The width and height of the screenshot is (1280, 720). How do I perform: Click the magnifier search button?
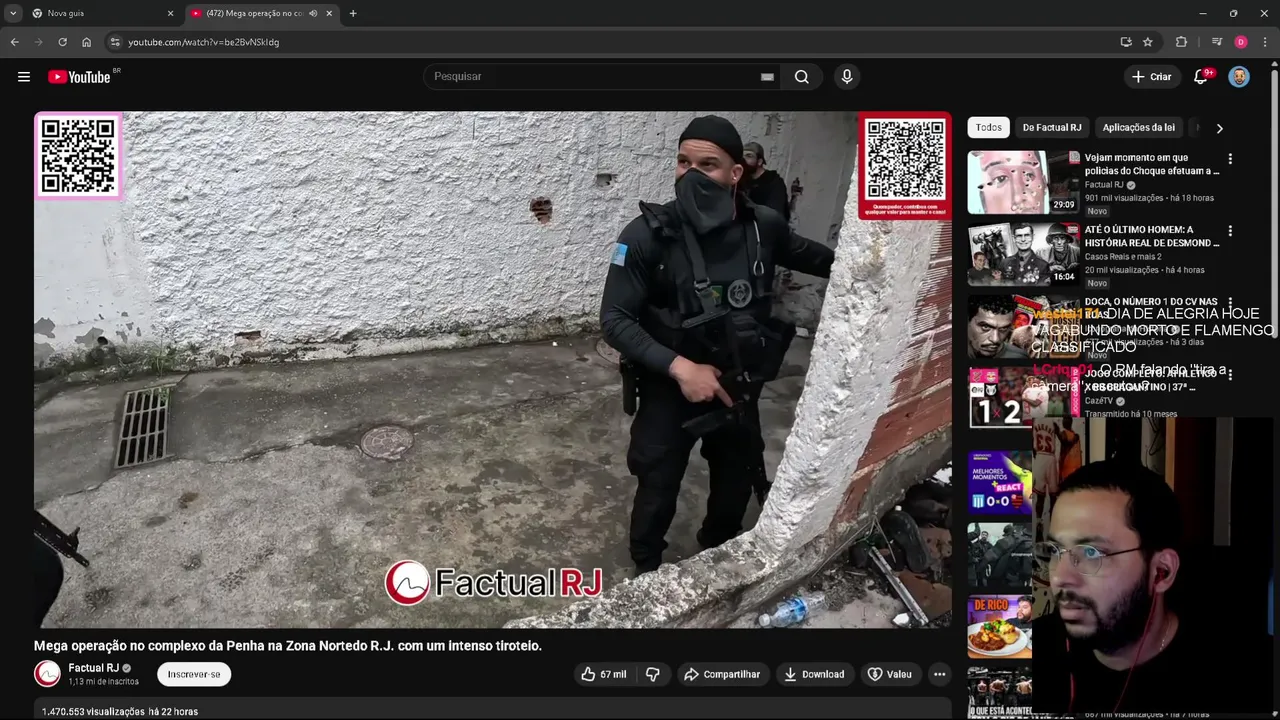pos(802,77)
